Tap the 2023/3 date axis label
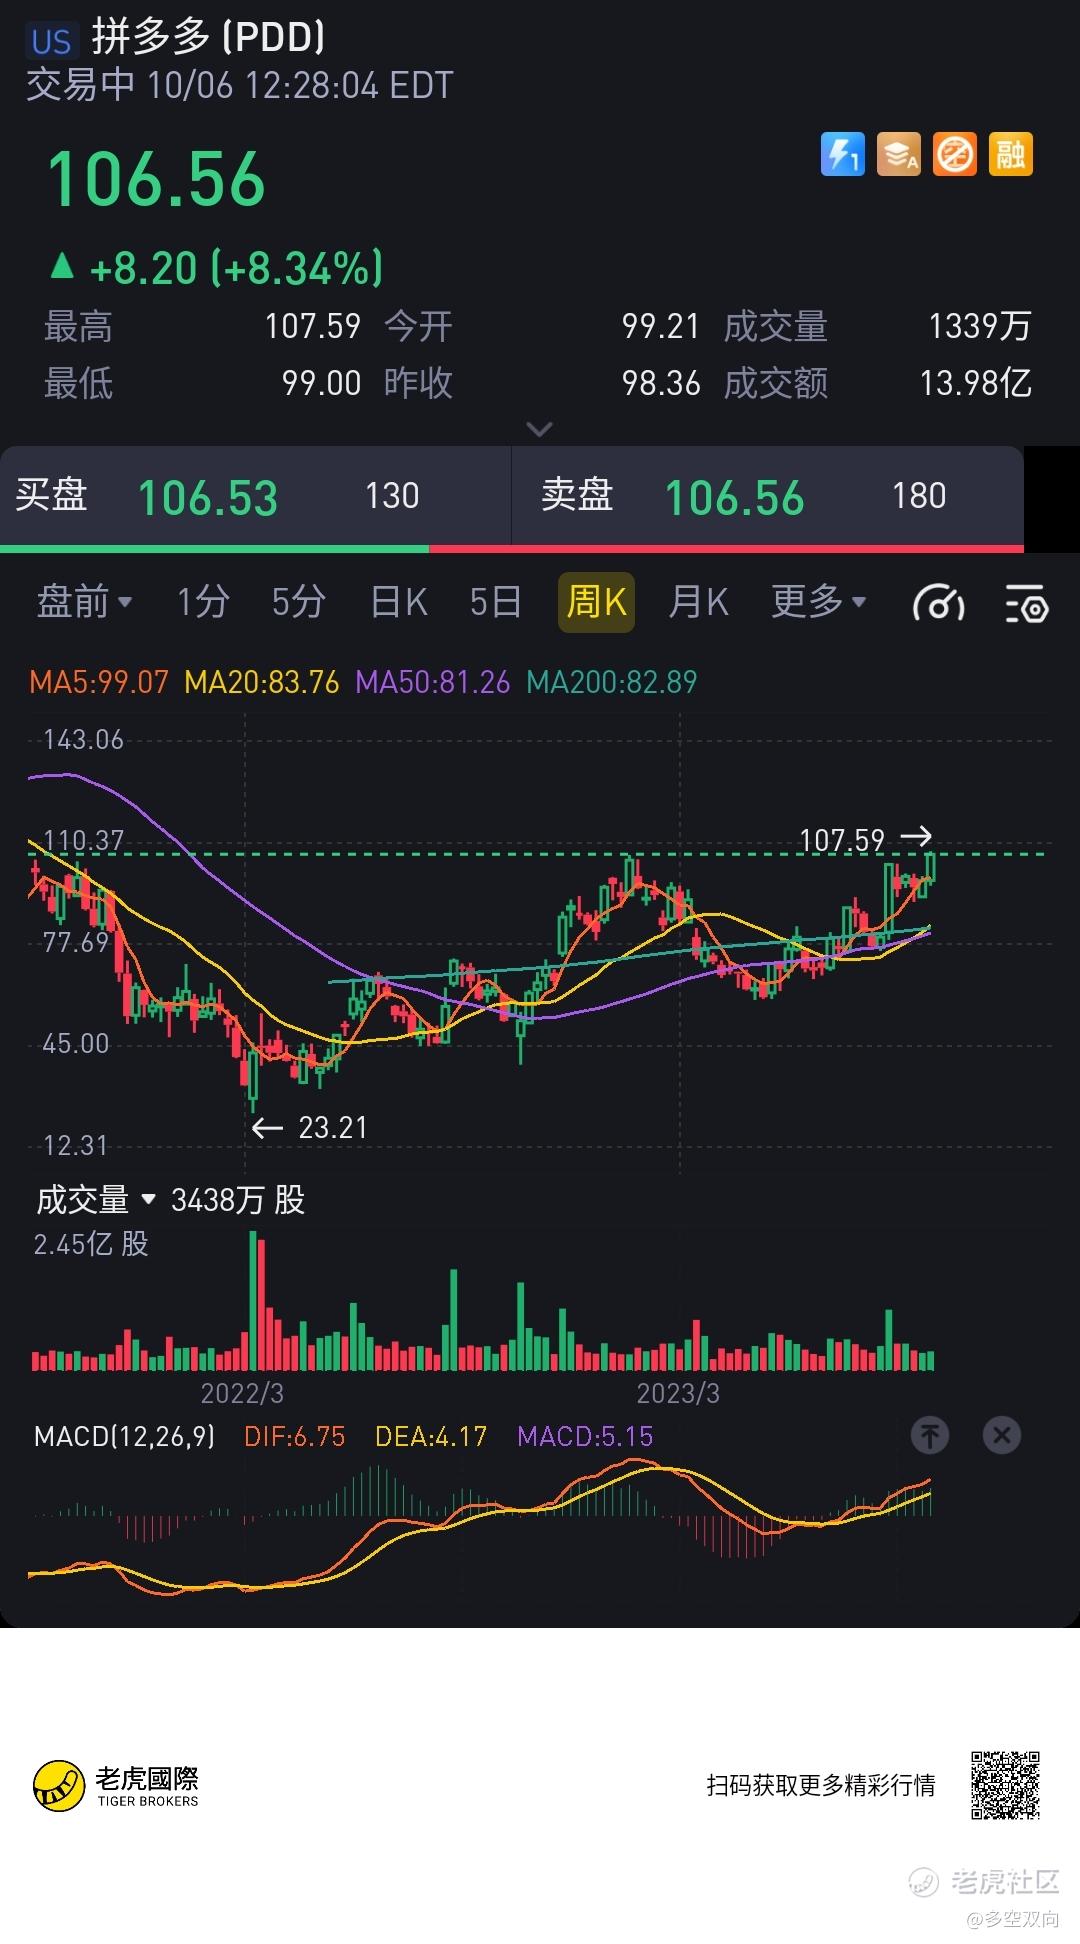The height and width of the screenshot is (1944, 1080). pyautogui.click(x=678, y=1393)
